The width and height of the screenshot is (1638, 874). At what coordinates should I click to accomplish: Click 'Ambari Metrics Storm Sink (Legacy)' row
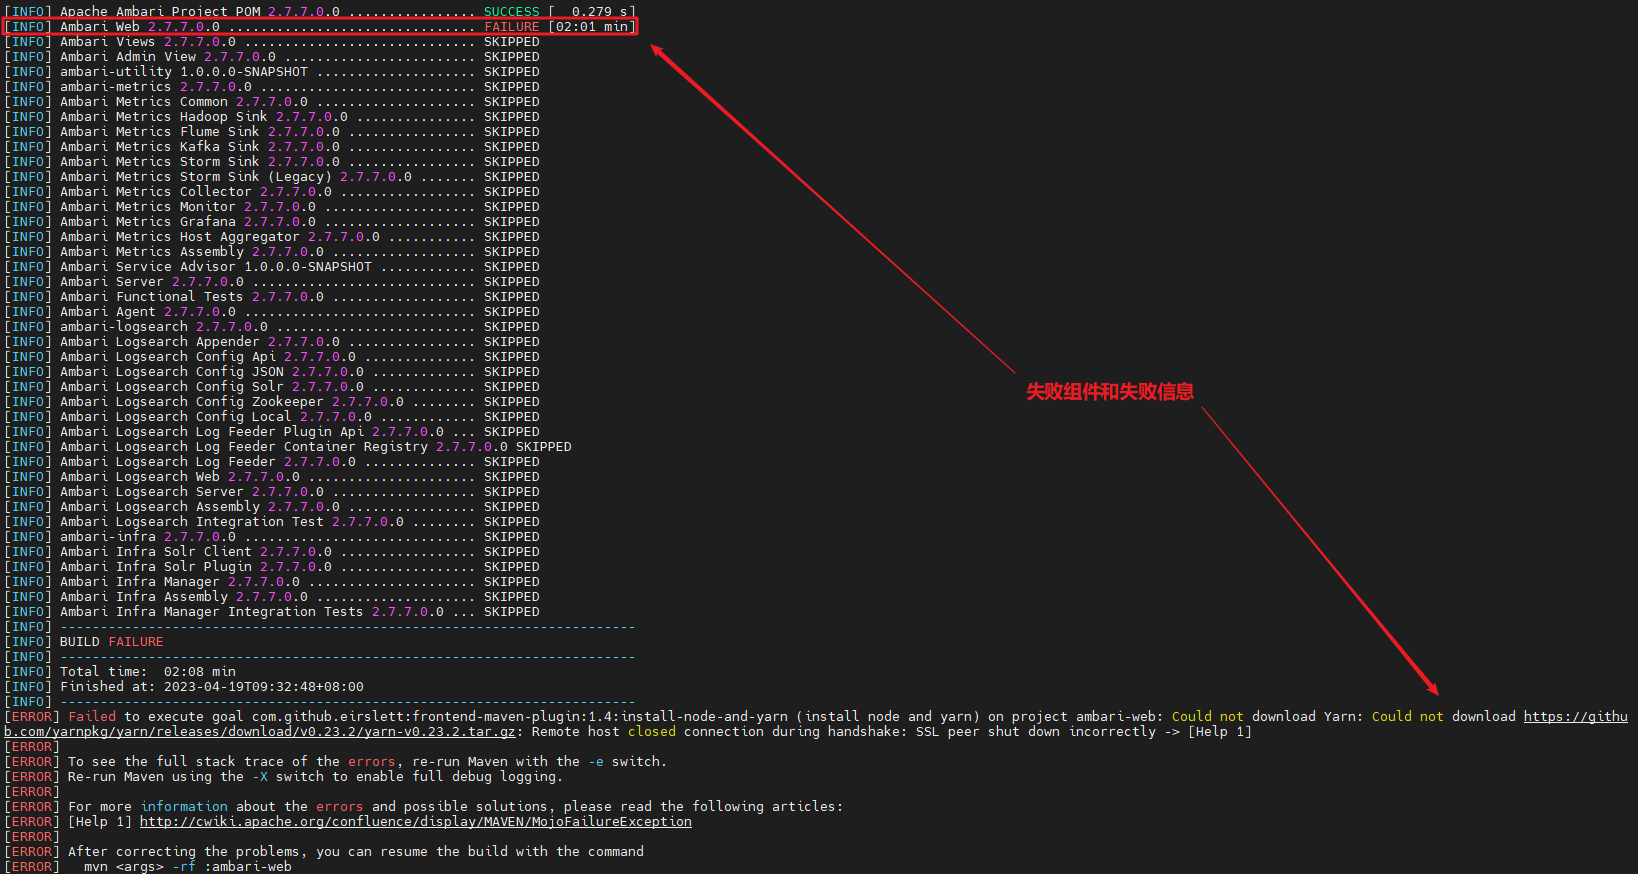click(272, 177)
